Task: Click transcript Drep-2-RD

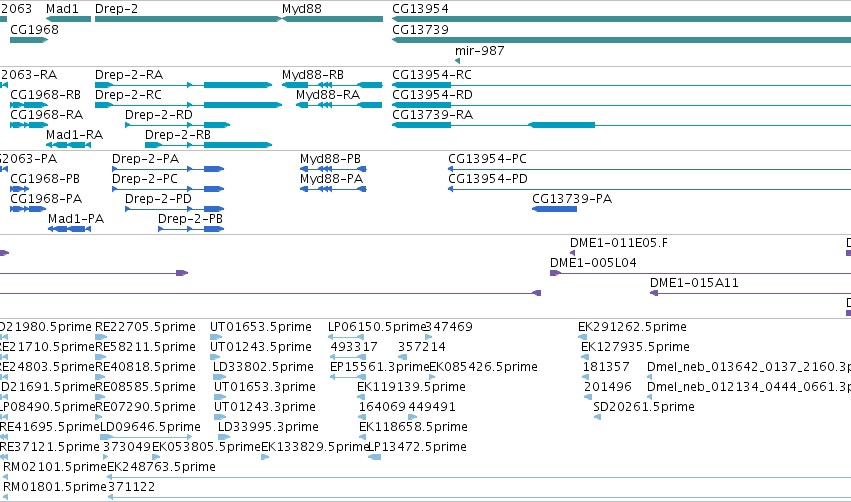Action: click(x=177, y=125)
